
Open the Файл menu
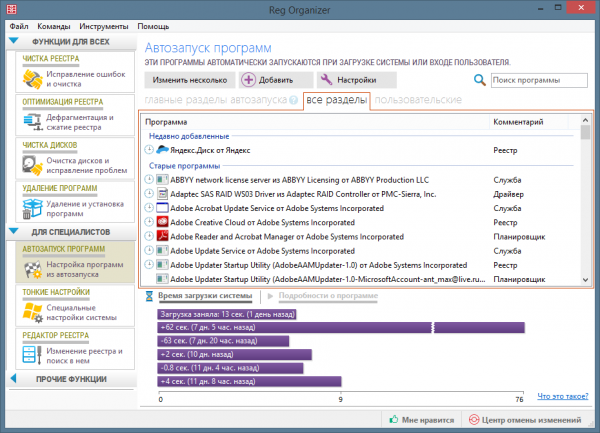tap(19, 26)
